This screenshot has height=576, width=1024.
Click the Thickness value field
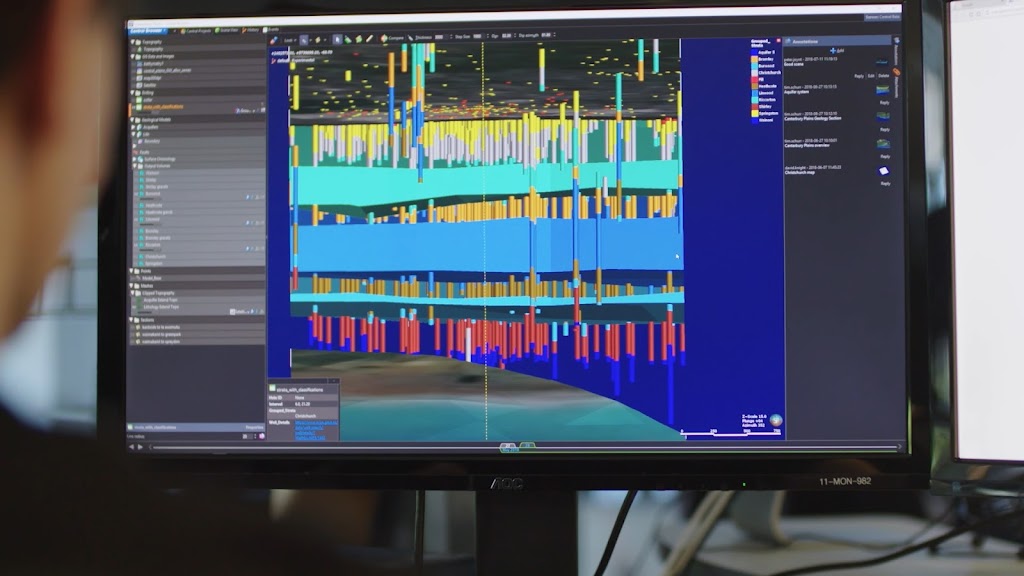pyautogui.click(x=440, y=37)
